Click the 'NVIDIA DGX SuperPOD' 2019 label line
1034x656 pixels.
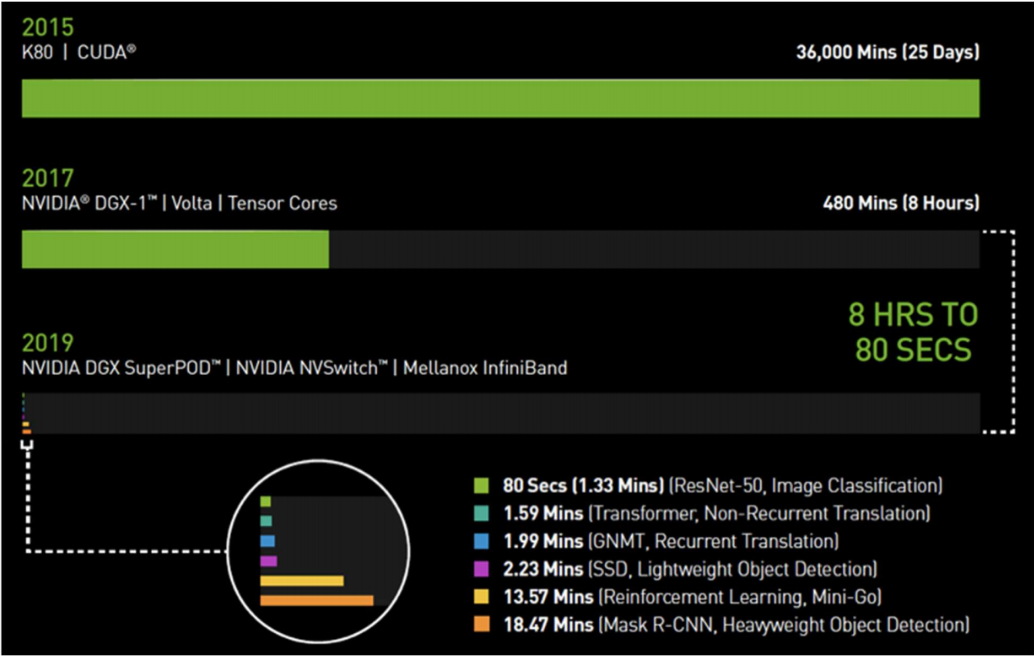tap(294, 368)
